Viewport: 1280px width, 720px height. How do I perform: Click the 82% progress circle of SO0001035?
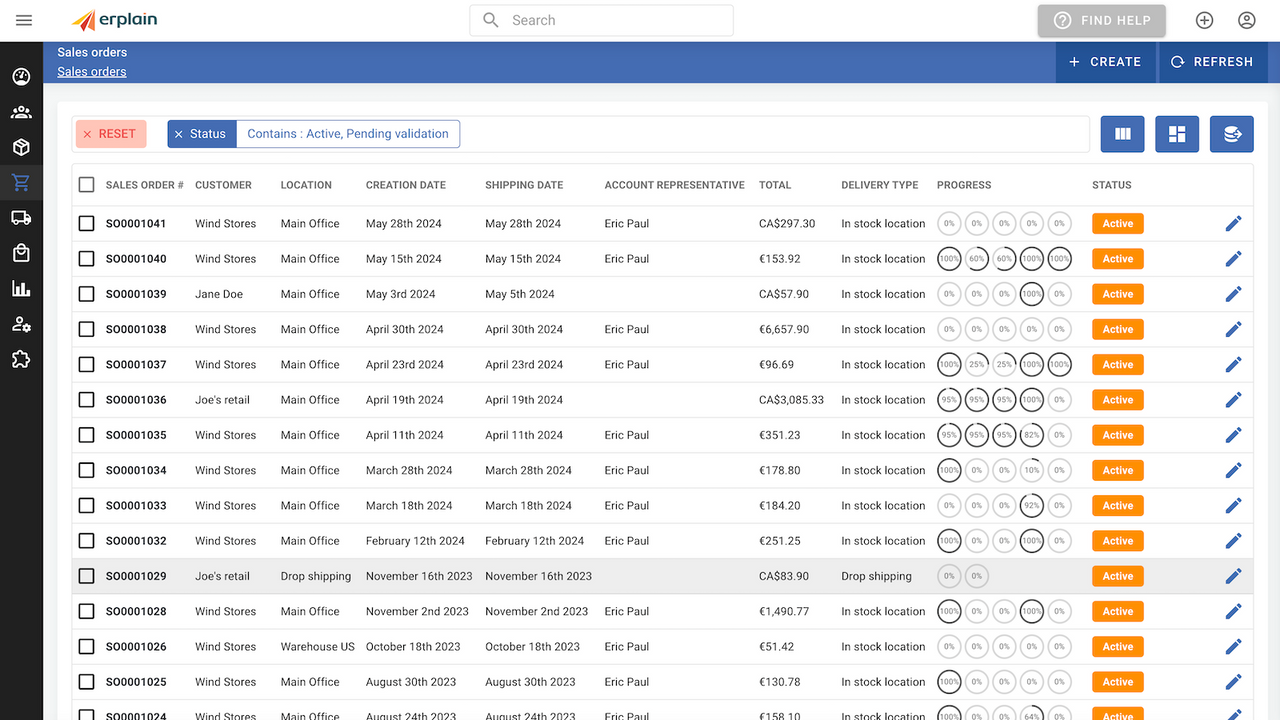(1032, 435)
